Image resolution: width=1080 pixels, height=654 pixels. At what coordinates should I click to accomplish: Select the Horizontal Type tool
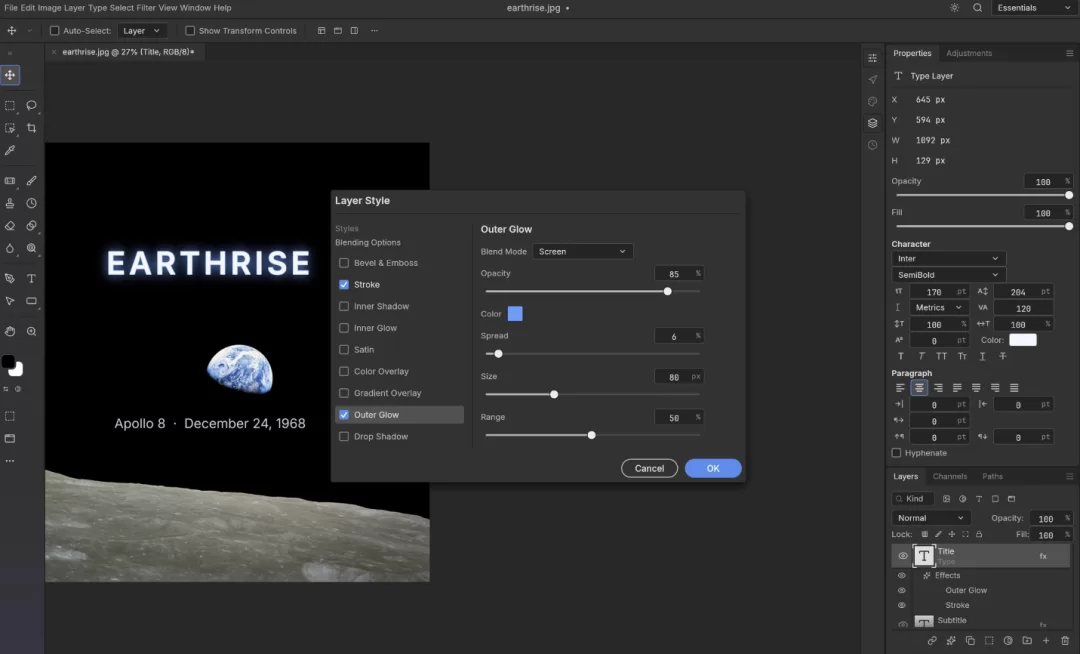(x=32, y=278)
